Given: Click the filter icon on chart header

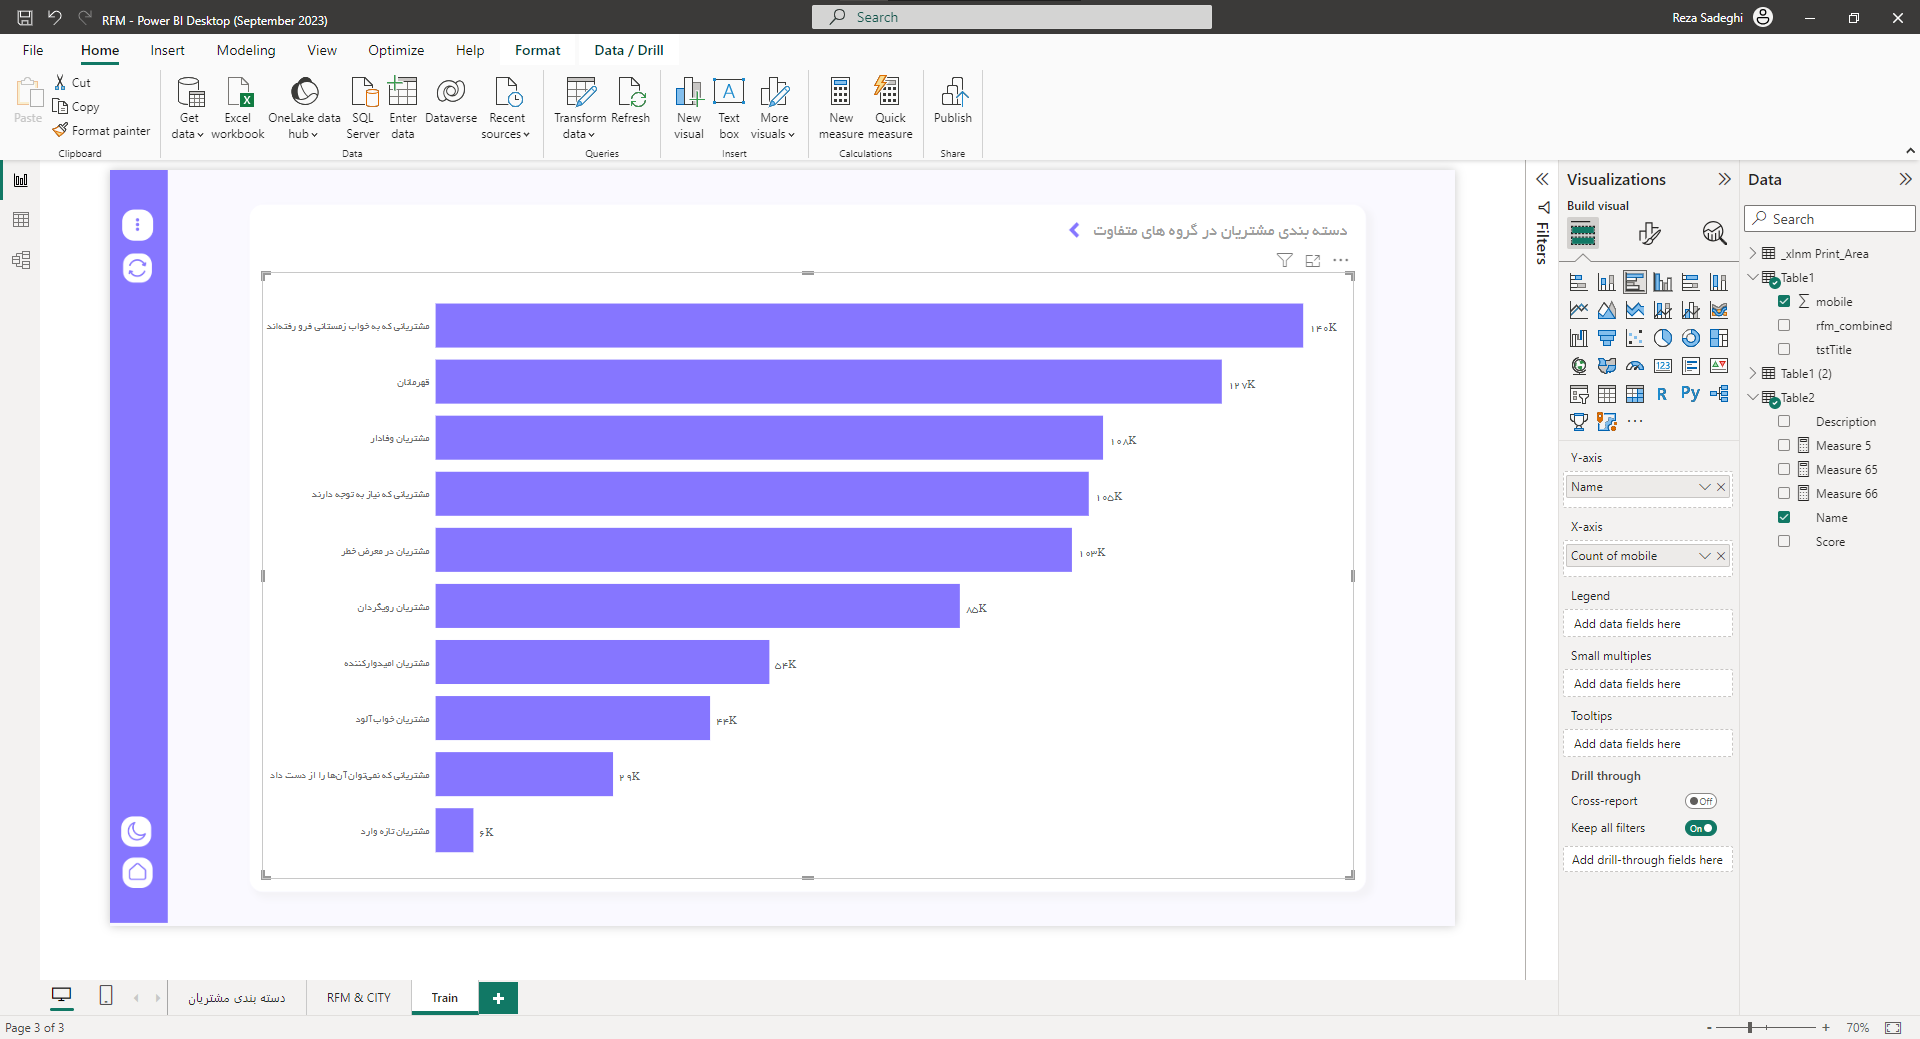Looking at the screenshot, I should point(1284,260).
